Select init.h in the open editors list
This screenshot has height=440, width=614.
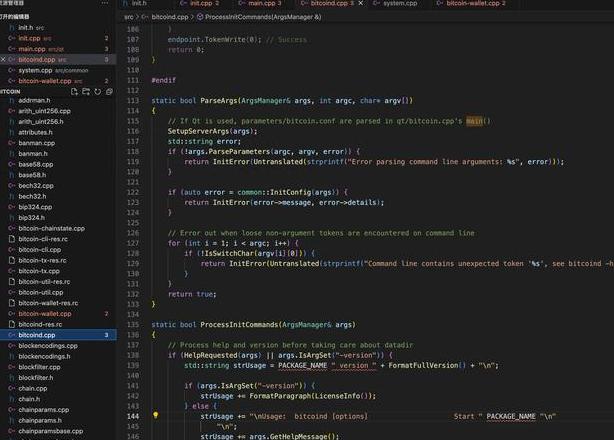(58, 28)
